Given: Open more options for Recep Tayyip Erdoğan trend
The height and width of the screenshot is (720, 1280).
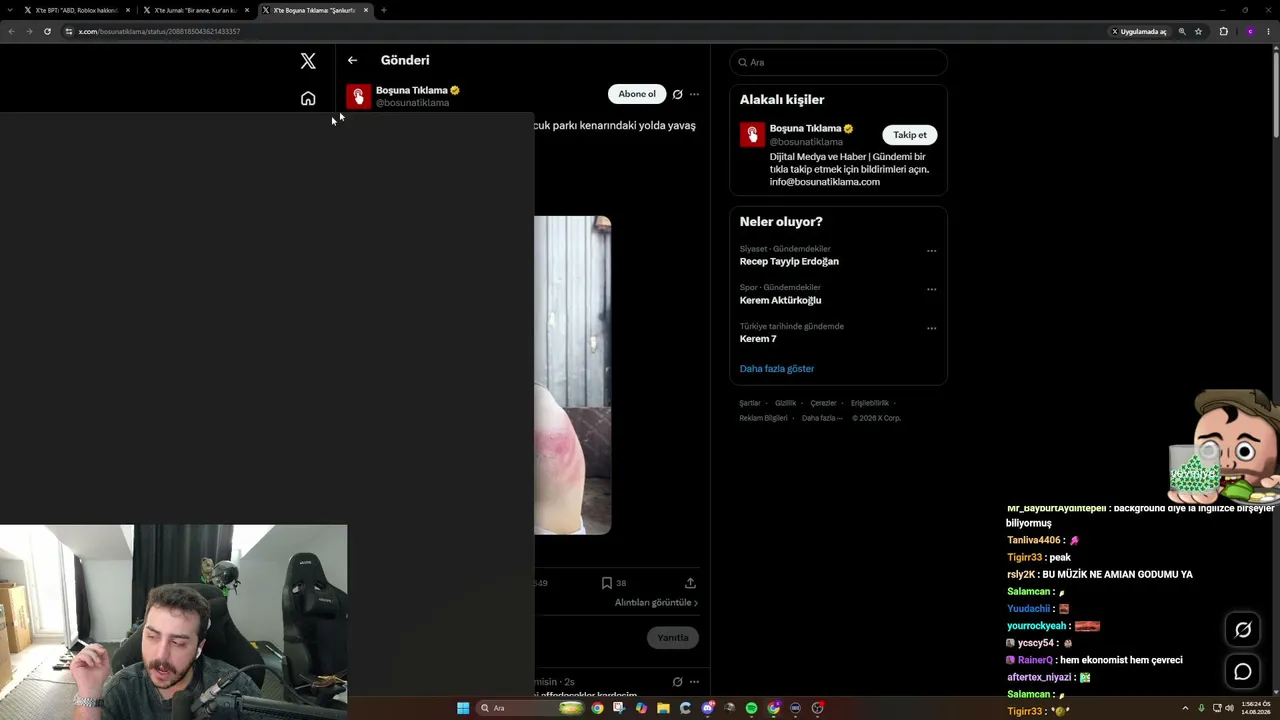Looking at the screenshot, I should pos(931,251).
